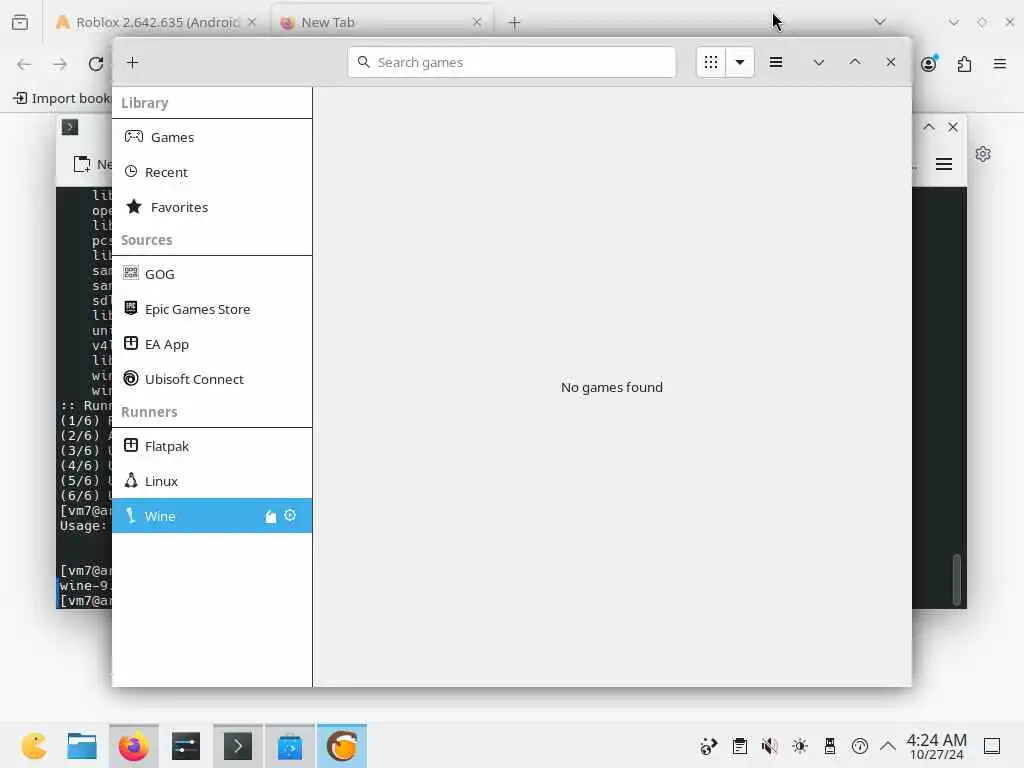Click the muted volume tray icon
The image size is (1024, 768).
coord(769,746)
